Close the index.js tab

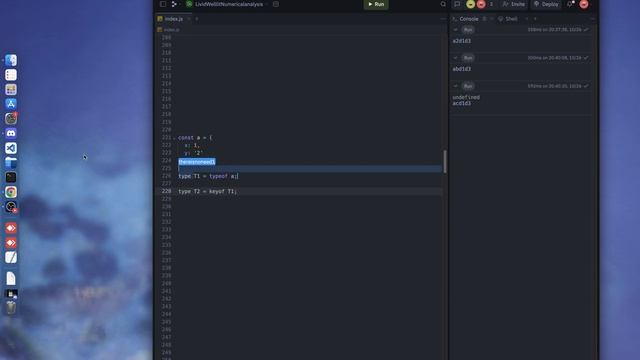(189, 19)
